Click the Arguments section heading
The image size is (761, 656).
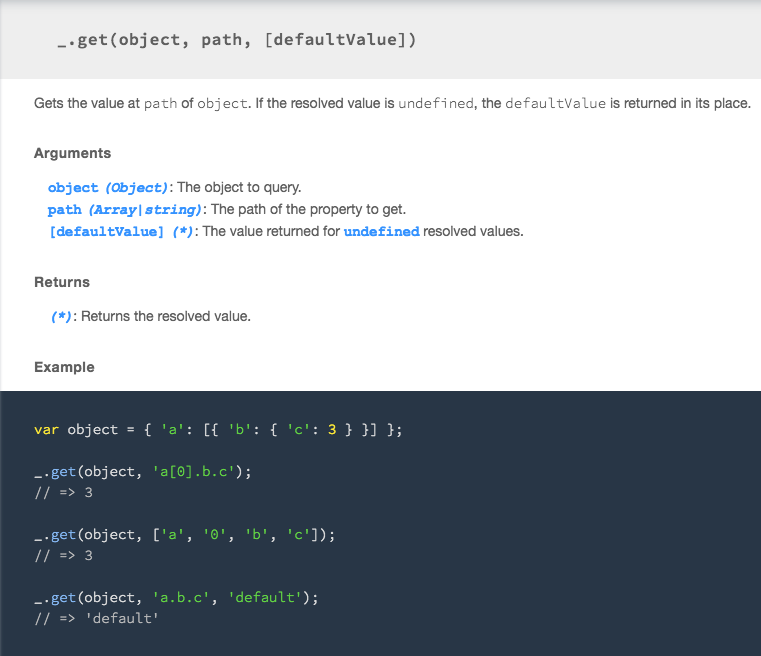click(x=72, y=153)
